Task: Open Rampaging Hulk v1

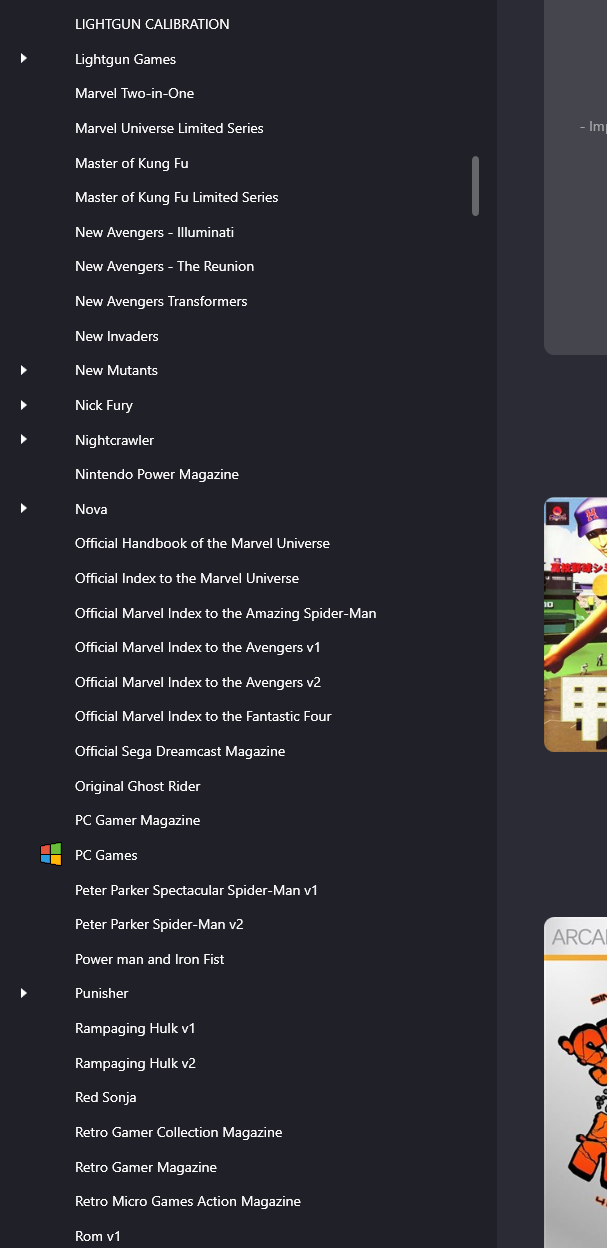Action: pyautogui.click(x=135, y=1028)
